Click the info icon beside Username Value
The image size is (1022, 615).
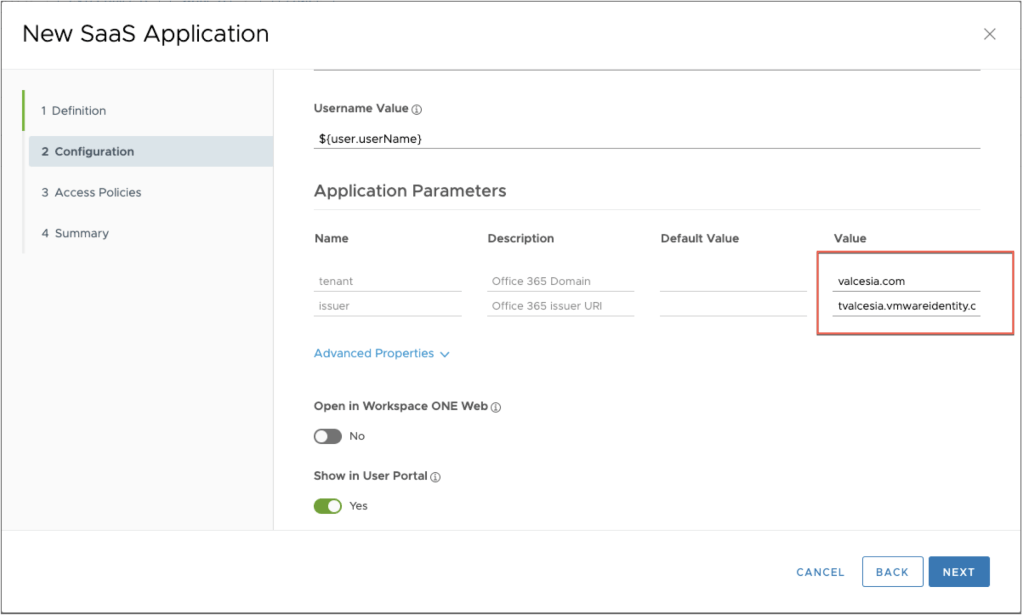(417, 109)
